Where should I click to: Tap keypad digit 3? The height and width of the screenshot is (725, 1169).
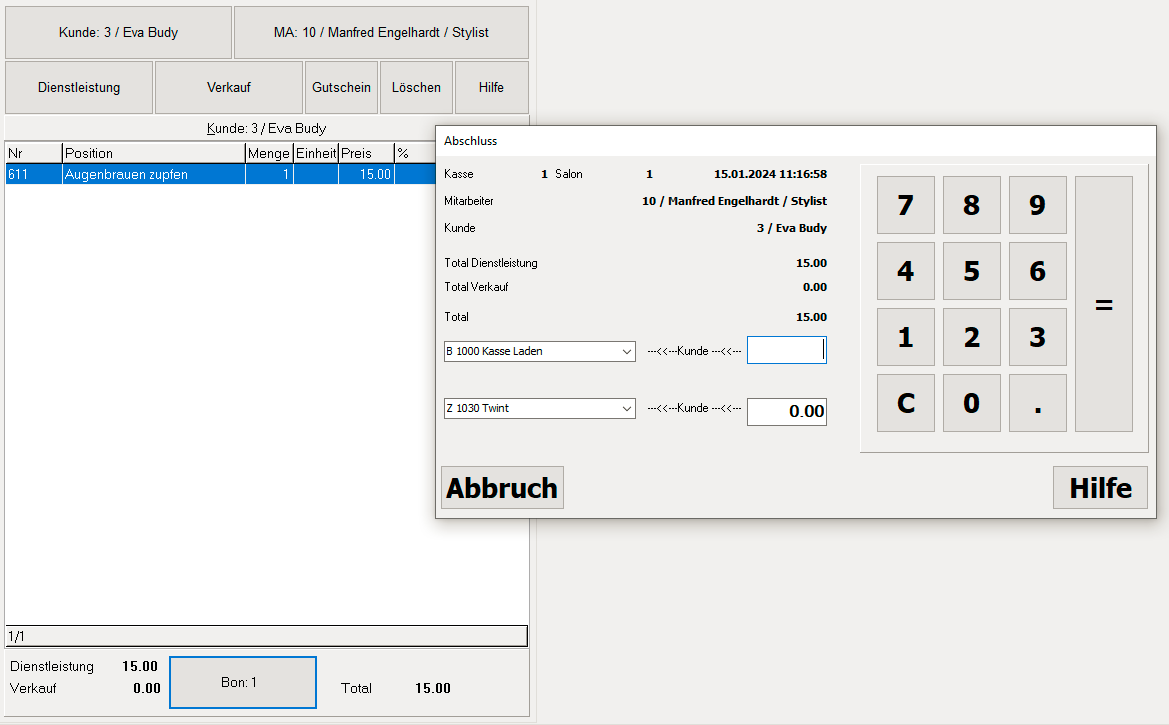coord(1038,337)
